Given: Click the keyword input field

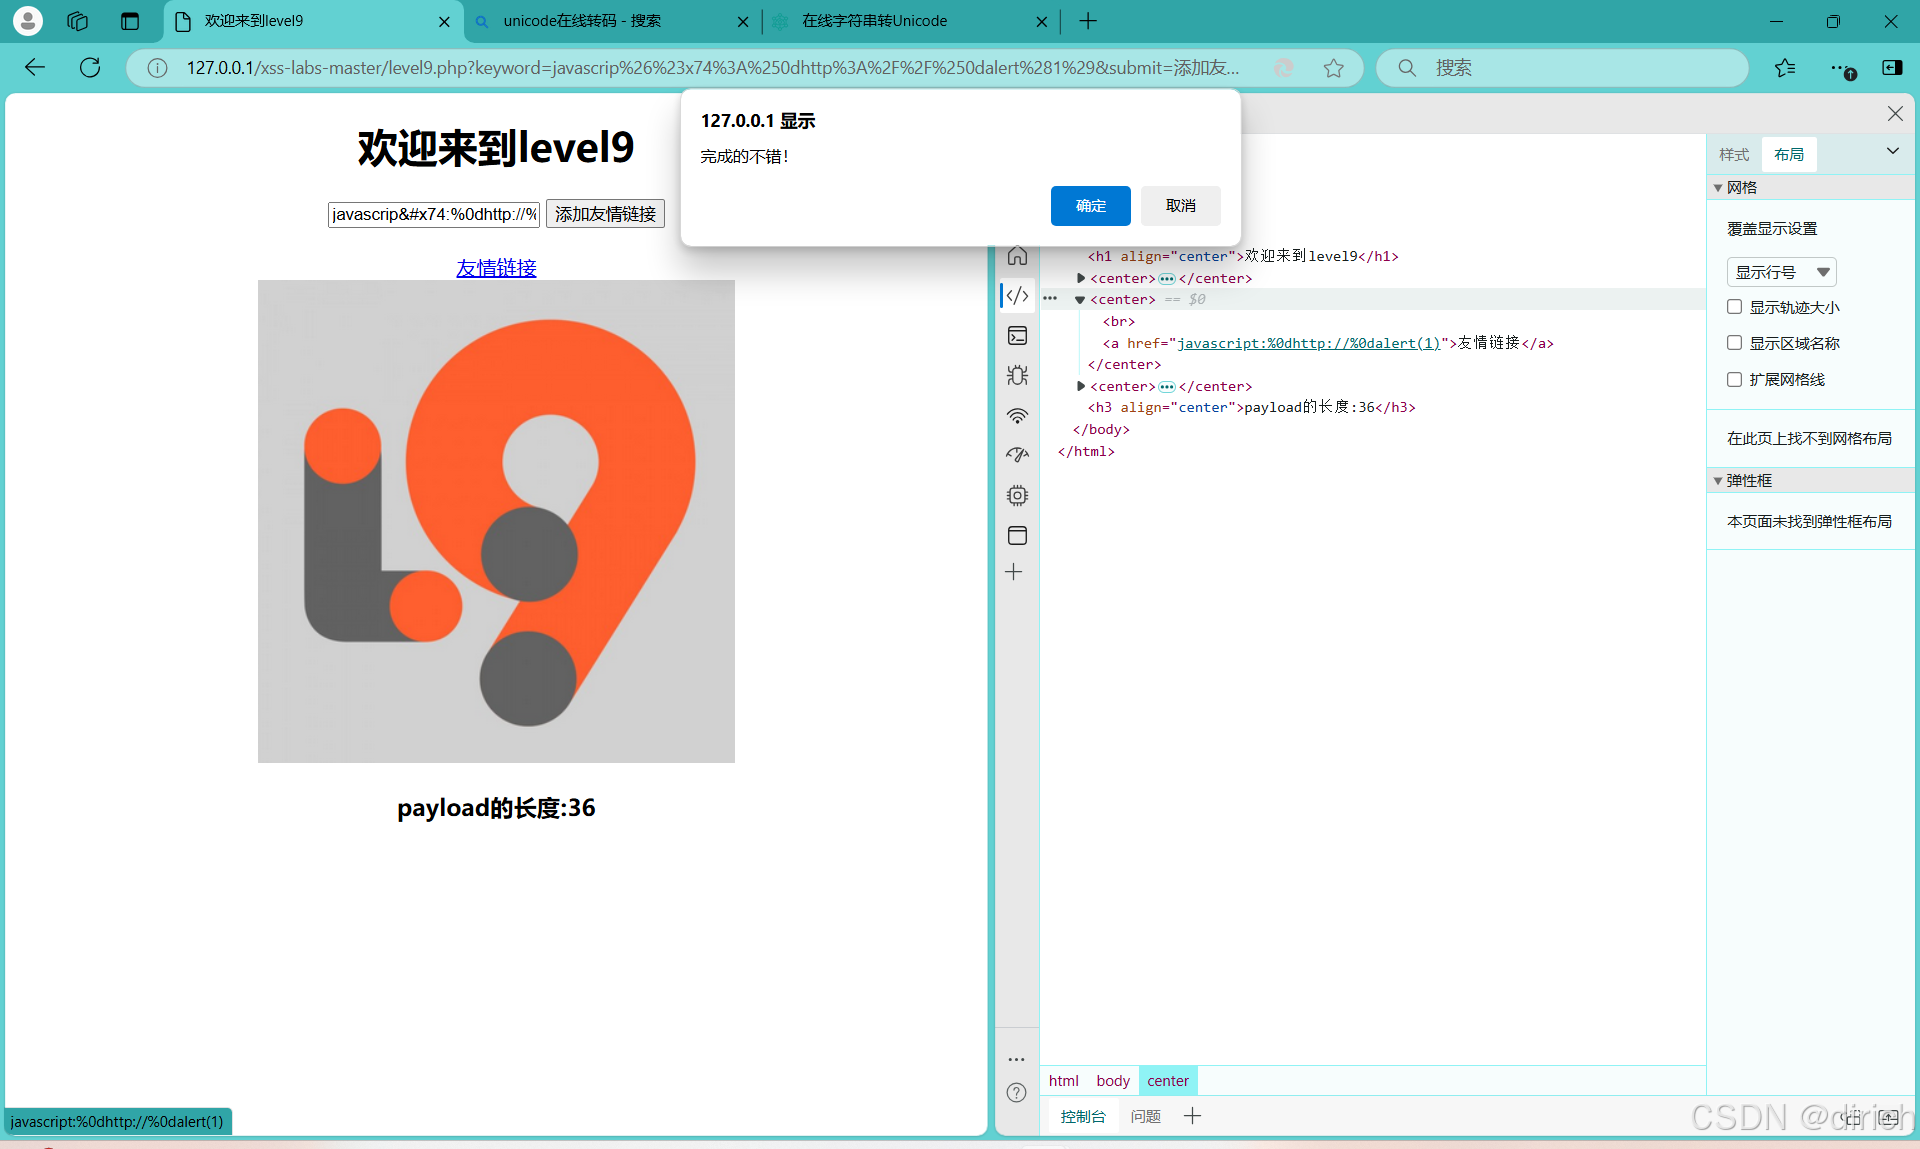Looking at the screenshot, I should coord(433,214).
